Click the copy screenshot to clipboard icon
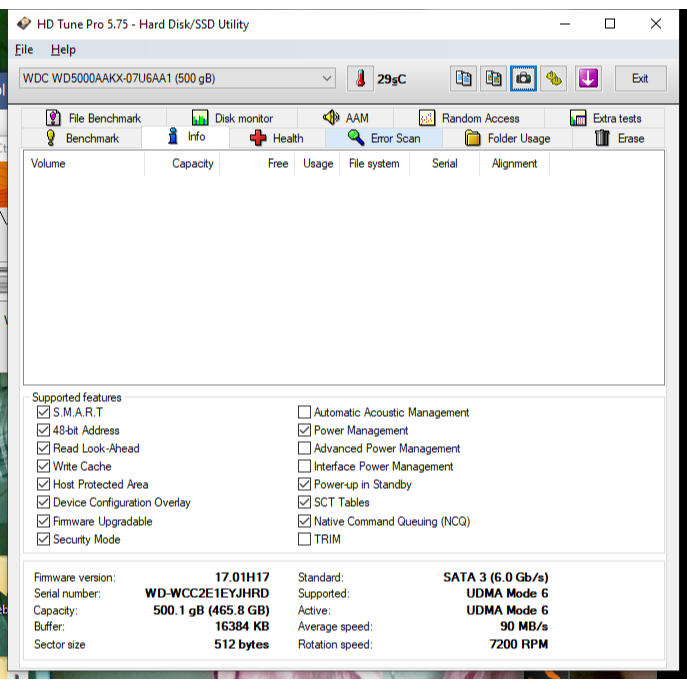Screen dimensions: 687x687 (493, 78)
